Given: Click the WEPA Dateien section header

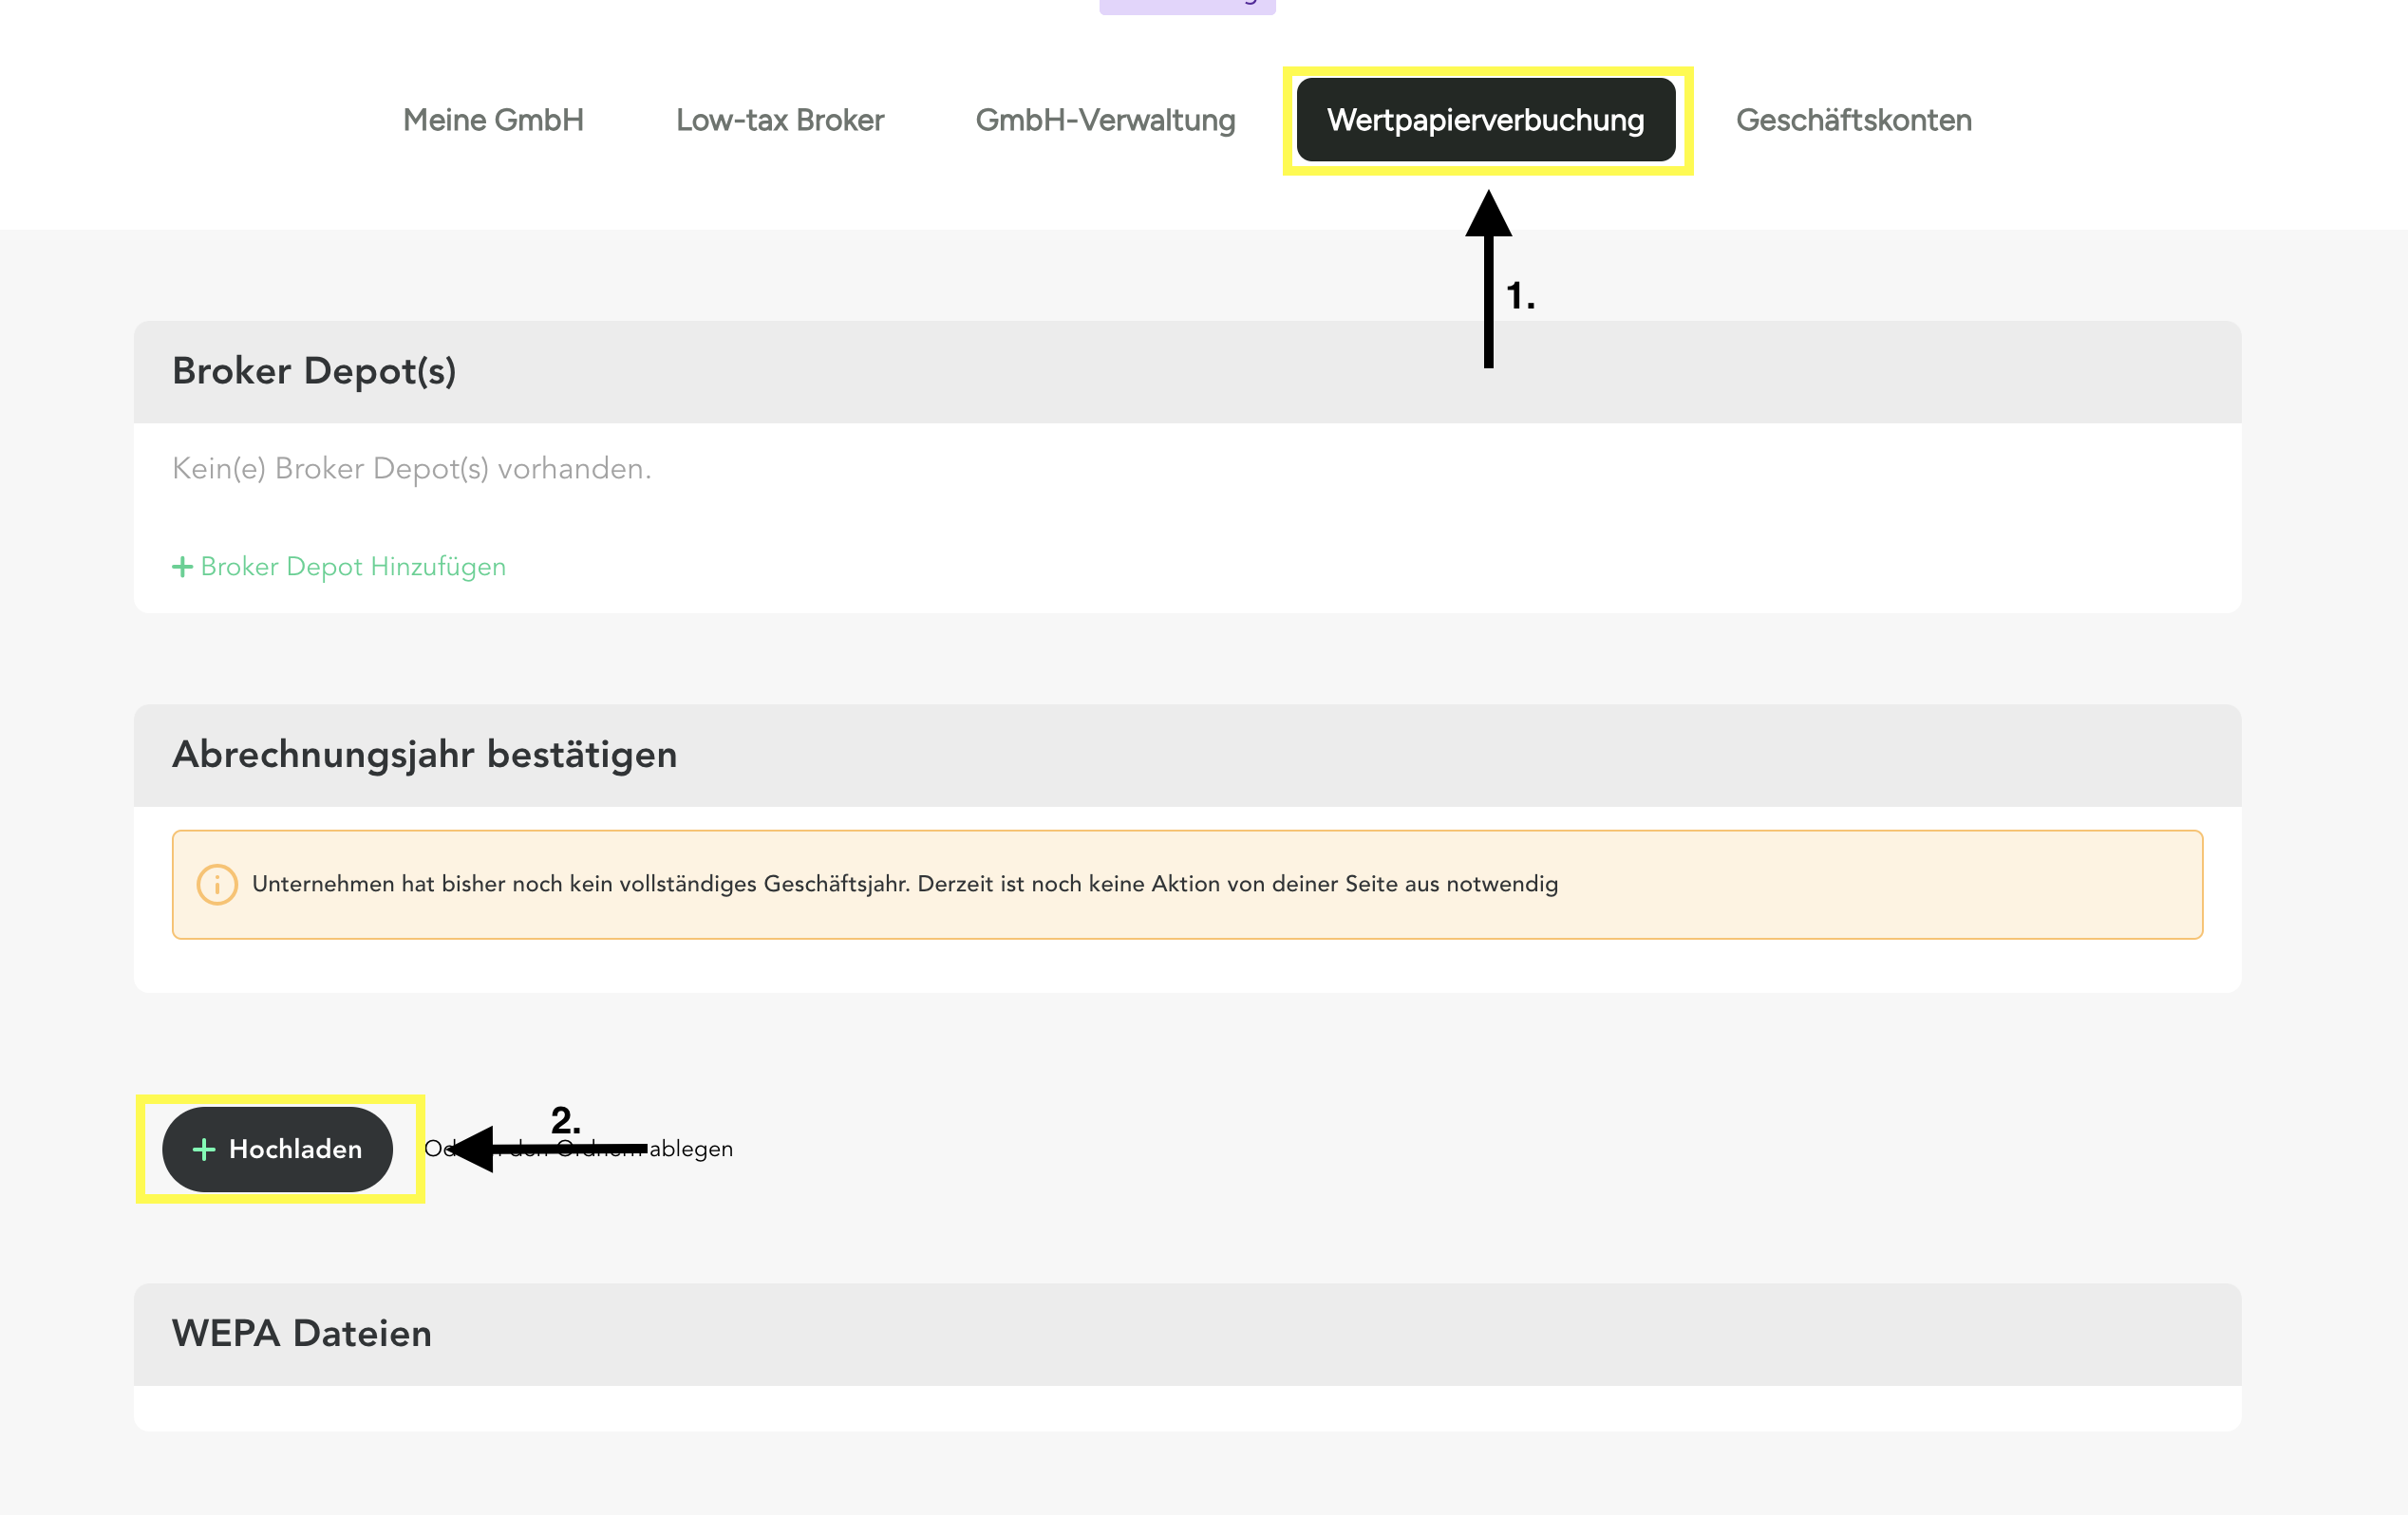Looking at the screenshot, I should (x=301, y=1333).
